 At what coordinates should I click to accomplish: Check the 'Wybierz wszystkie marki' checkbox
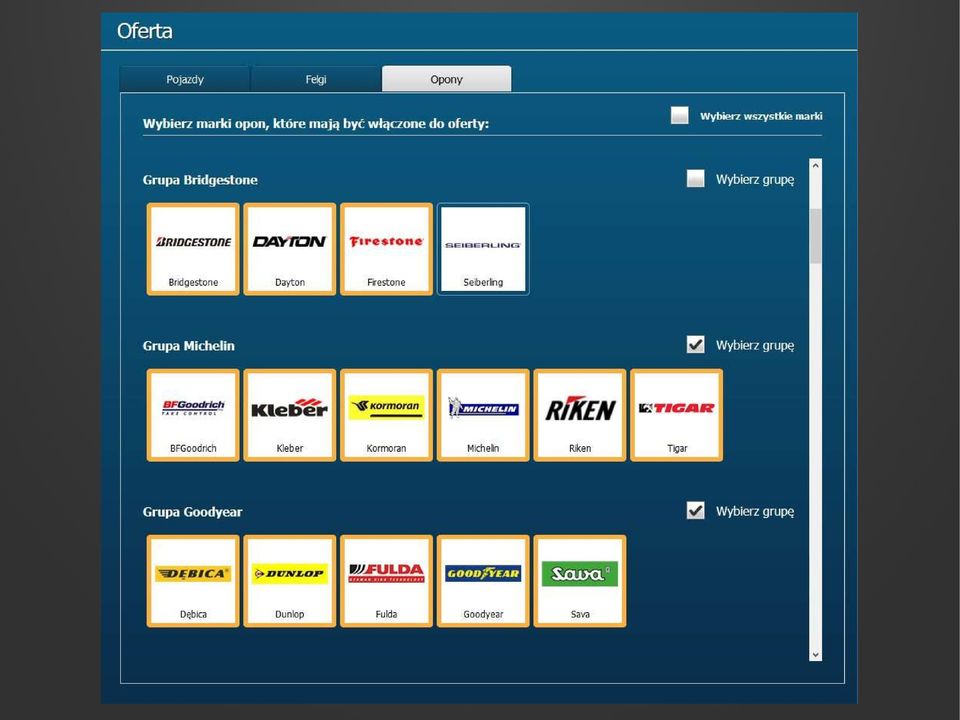click(680, 115)
